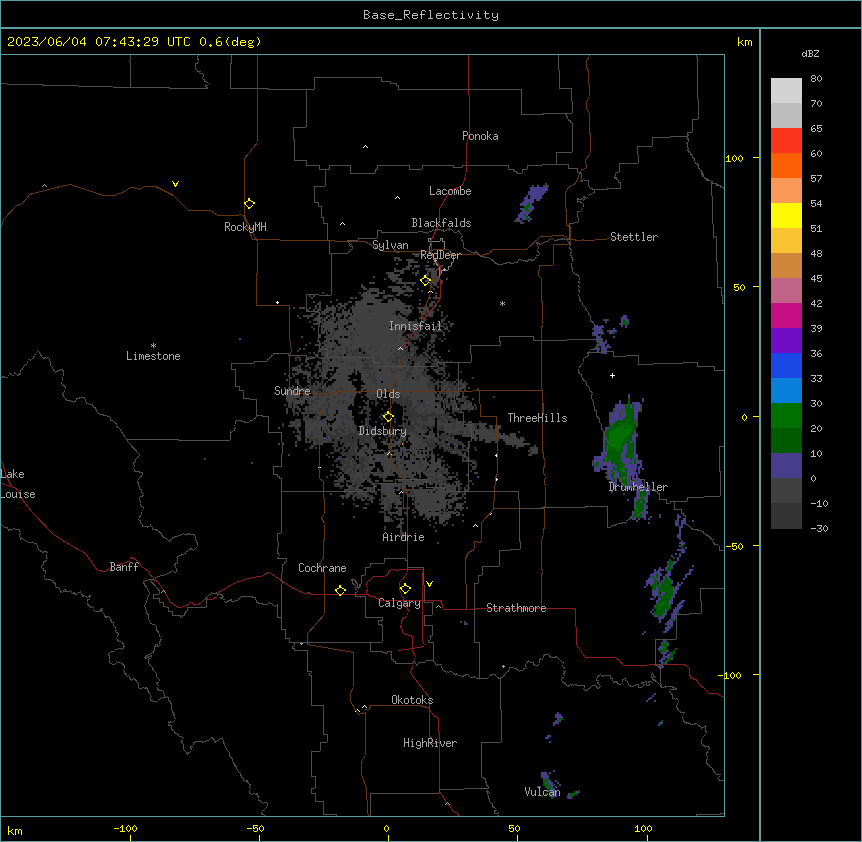862x842 pixels.
Task: Click the white plus marker north of Drumheller
Action: tap(612, 375)
